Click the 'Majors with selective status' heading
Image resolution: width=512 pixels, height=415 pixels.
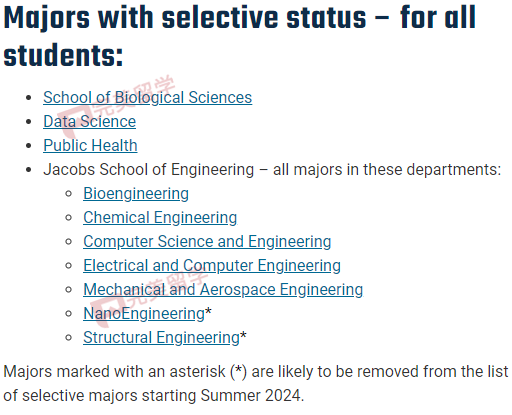tap(239, 37)
